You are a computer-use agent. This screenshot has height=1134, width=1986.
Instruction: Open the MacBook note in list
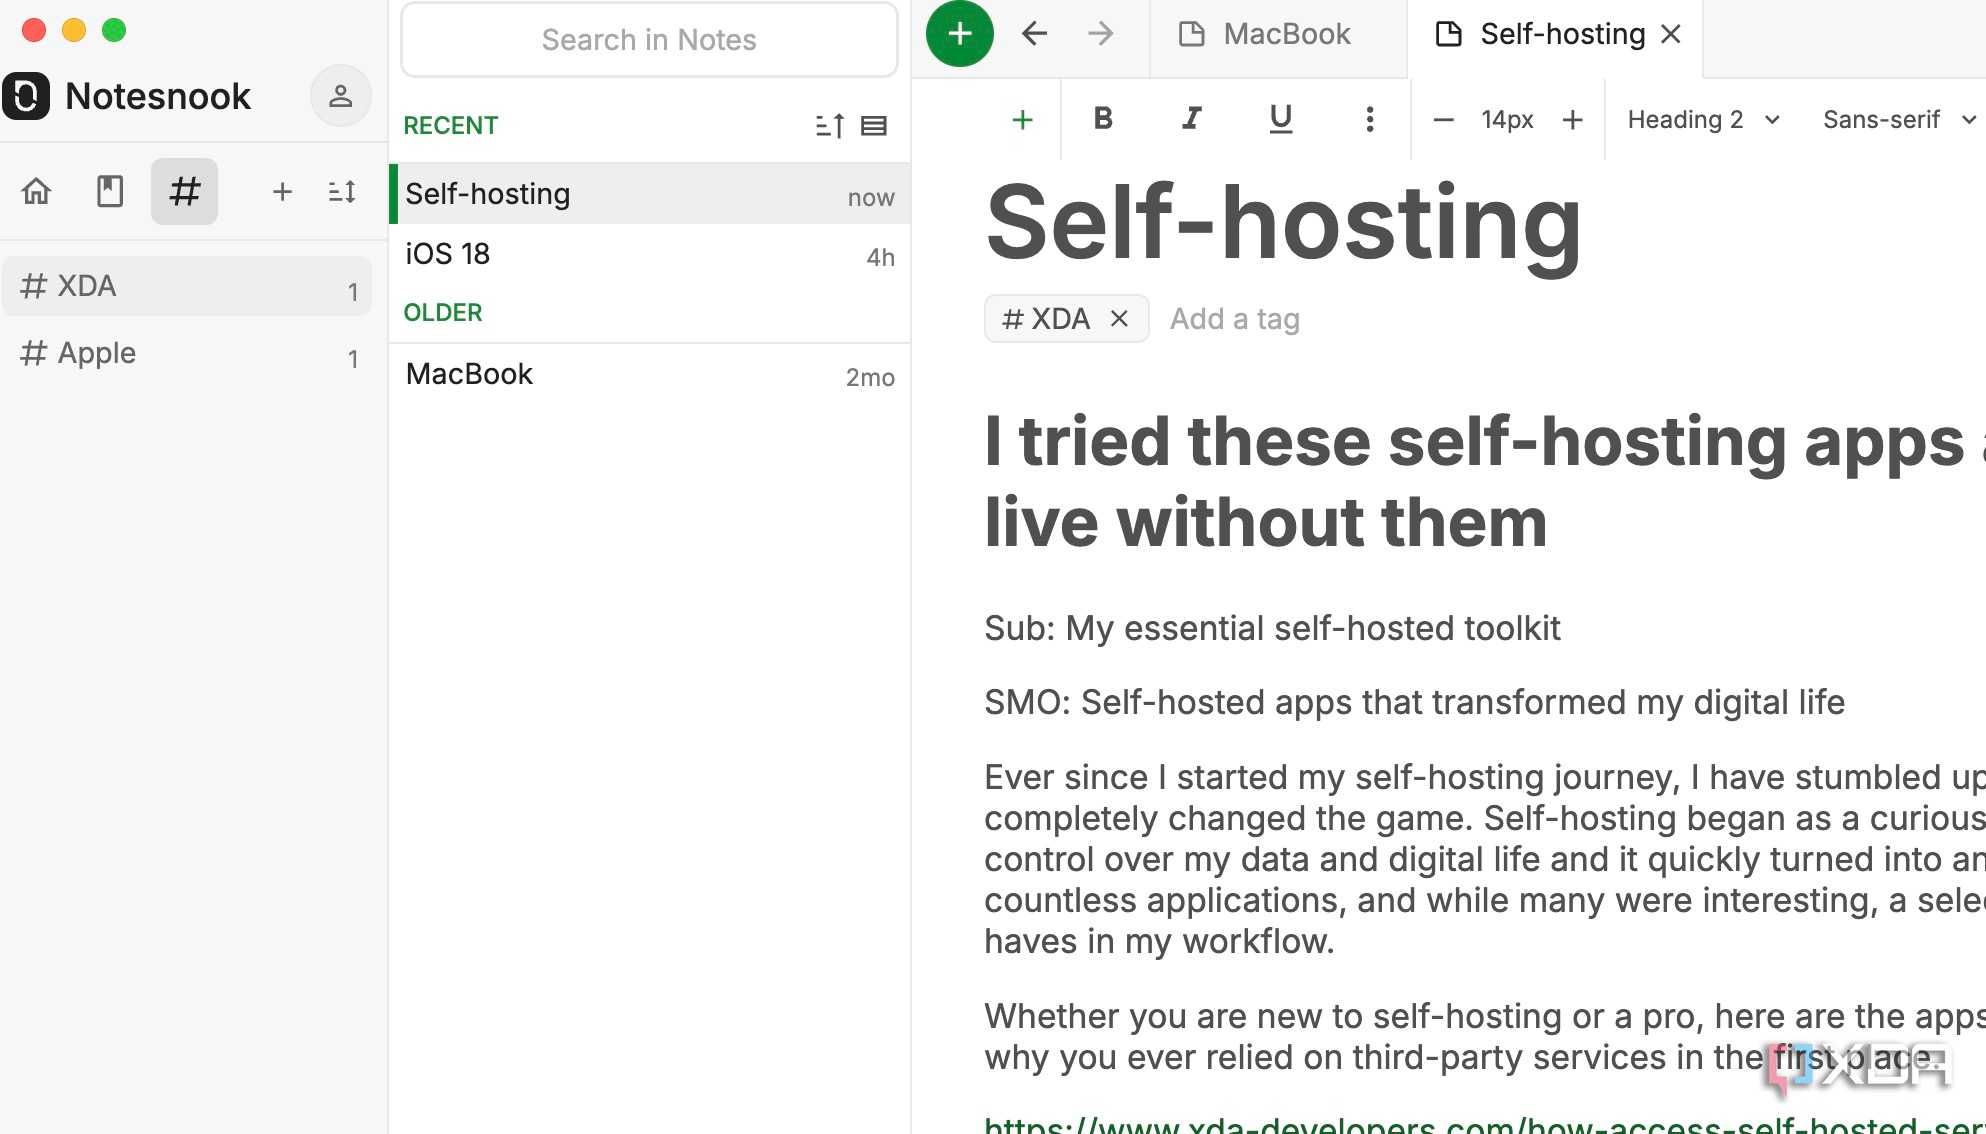650,374
